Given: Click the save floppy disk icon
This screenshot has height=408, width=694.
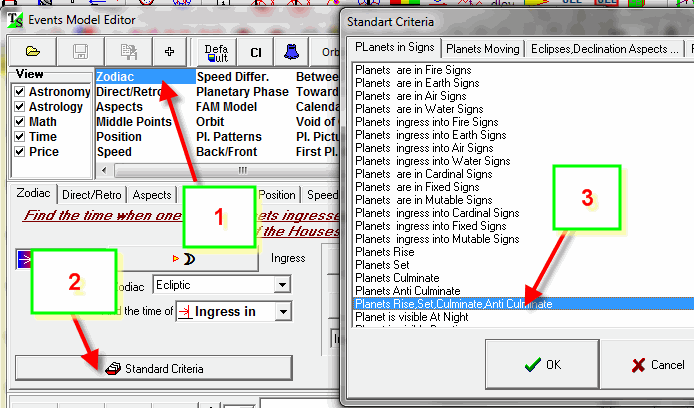Looking at the screenshot, I should (82, 50).
